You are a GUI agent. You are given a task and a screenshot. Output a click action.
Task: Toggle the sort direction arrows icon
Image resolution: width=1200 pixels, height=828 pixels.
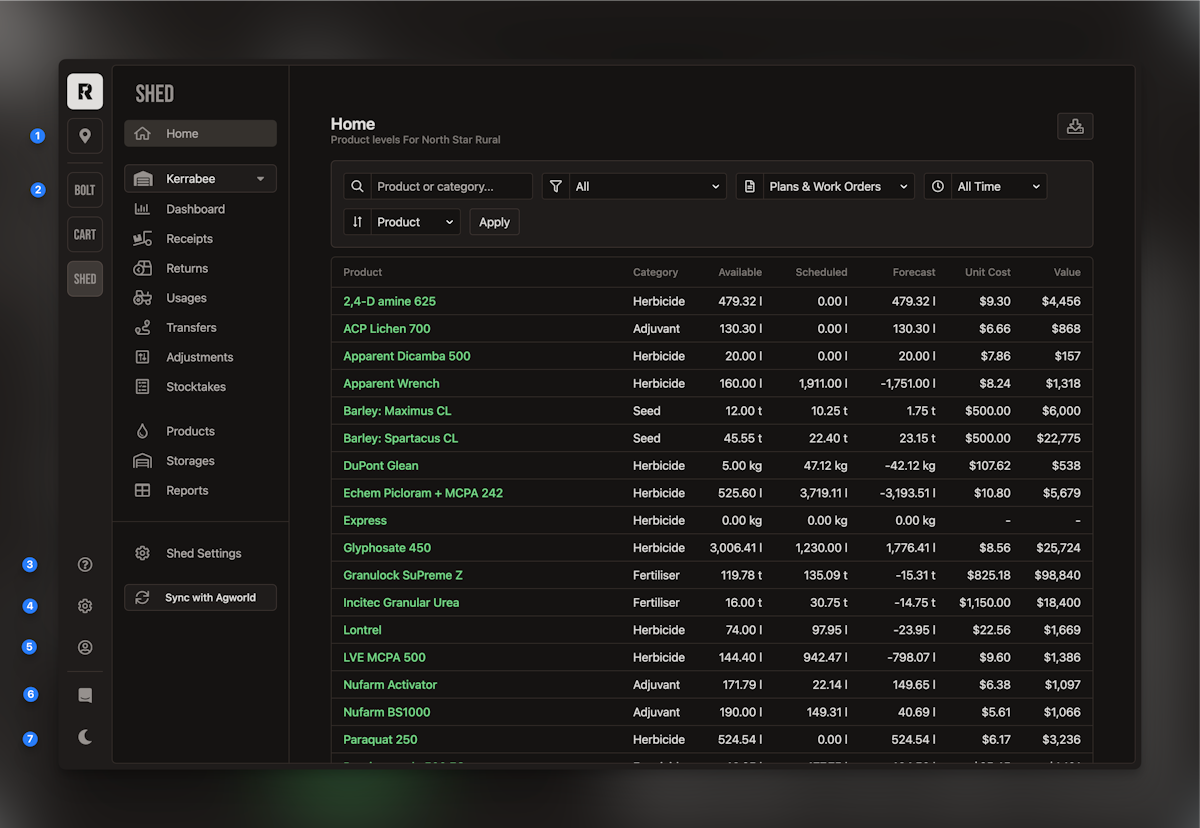(358, 222)
